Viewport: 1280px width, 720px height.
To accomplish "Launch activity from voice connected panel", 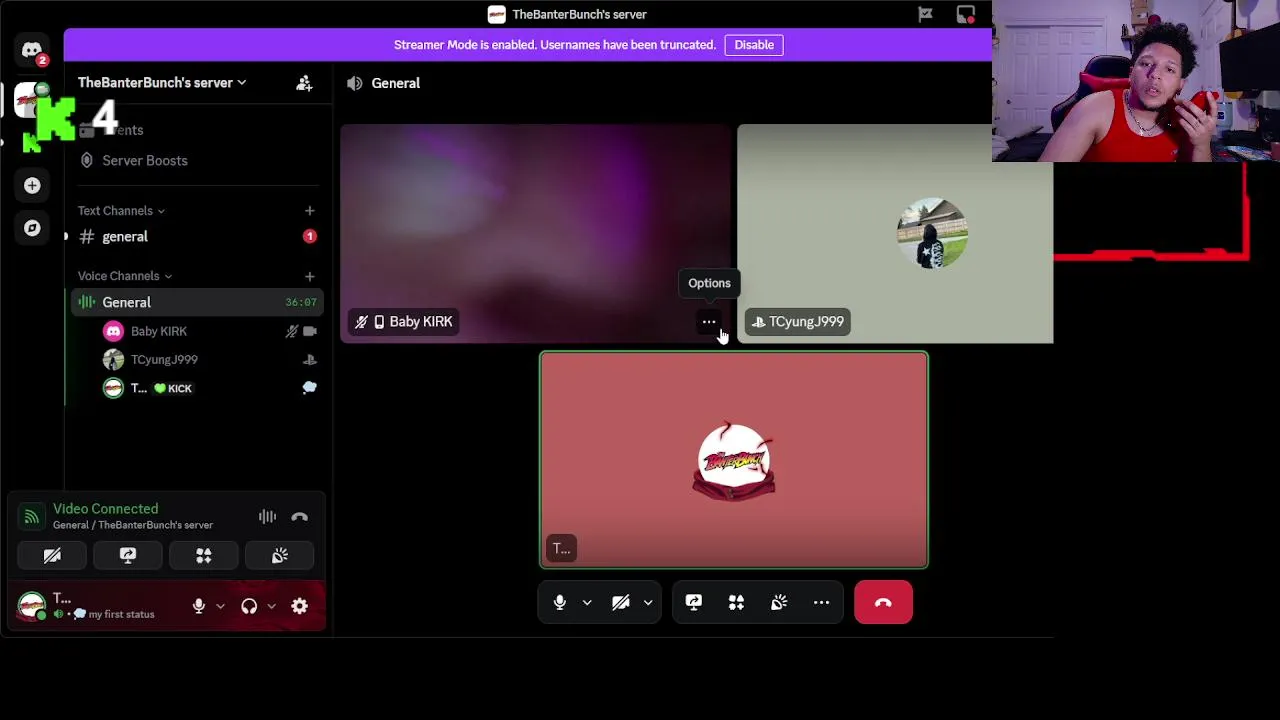I will click(204, 555).
